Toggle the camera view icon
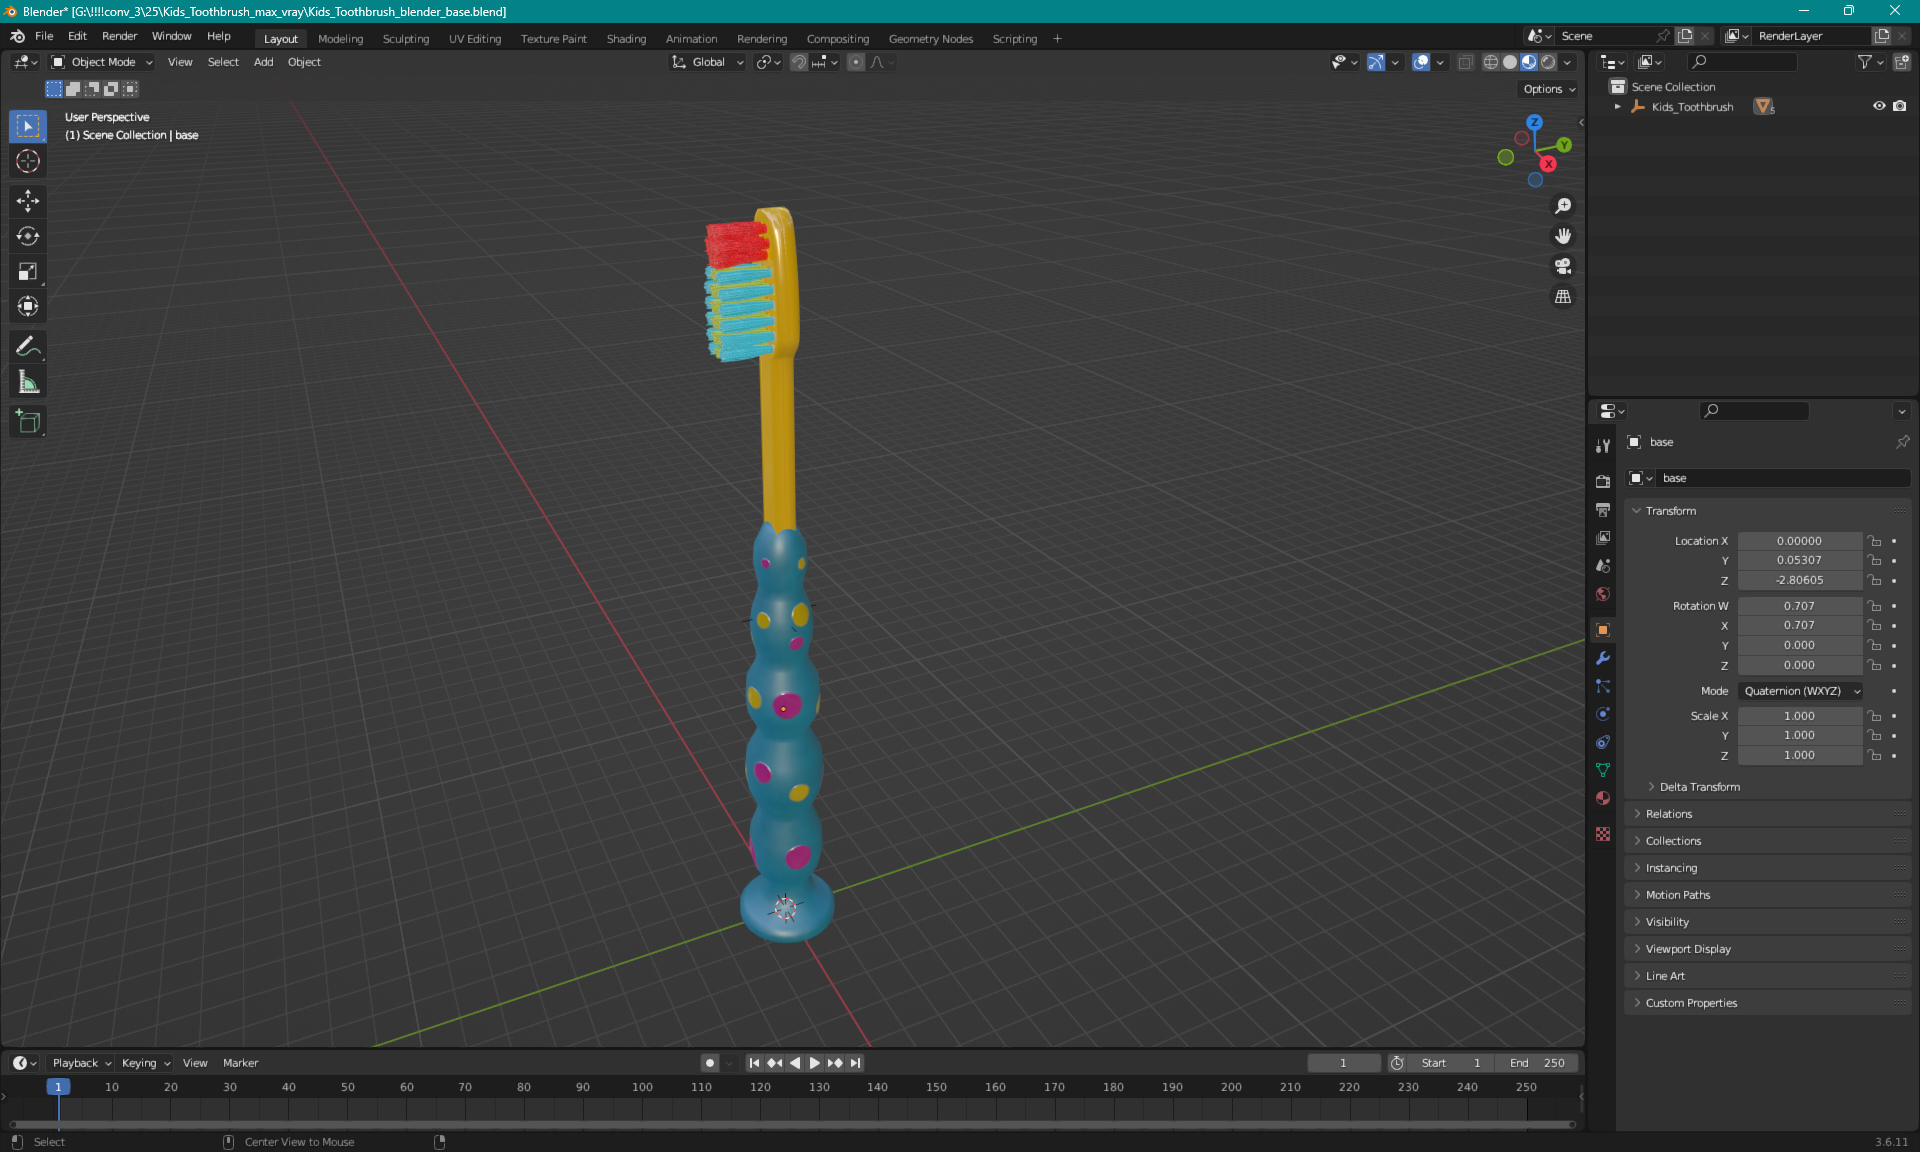Screen dimensions: 1920x1152 [1563, 266]
